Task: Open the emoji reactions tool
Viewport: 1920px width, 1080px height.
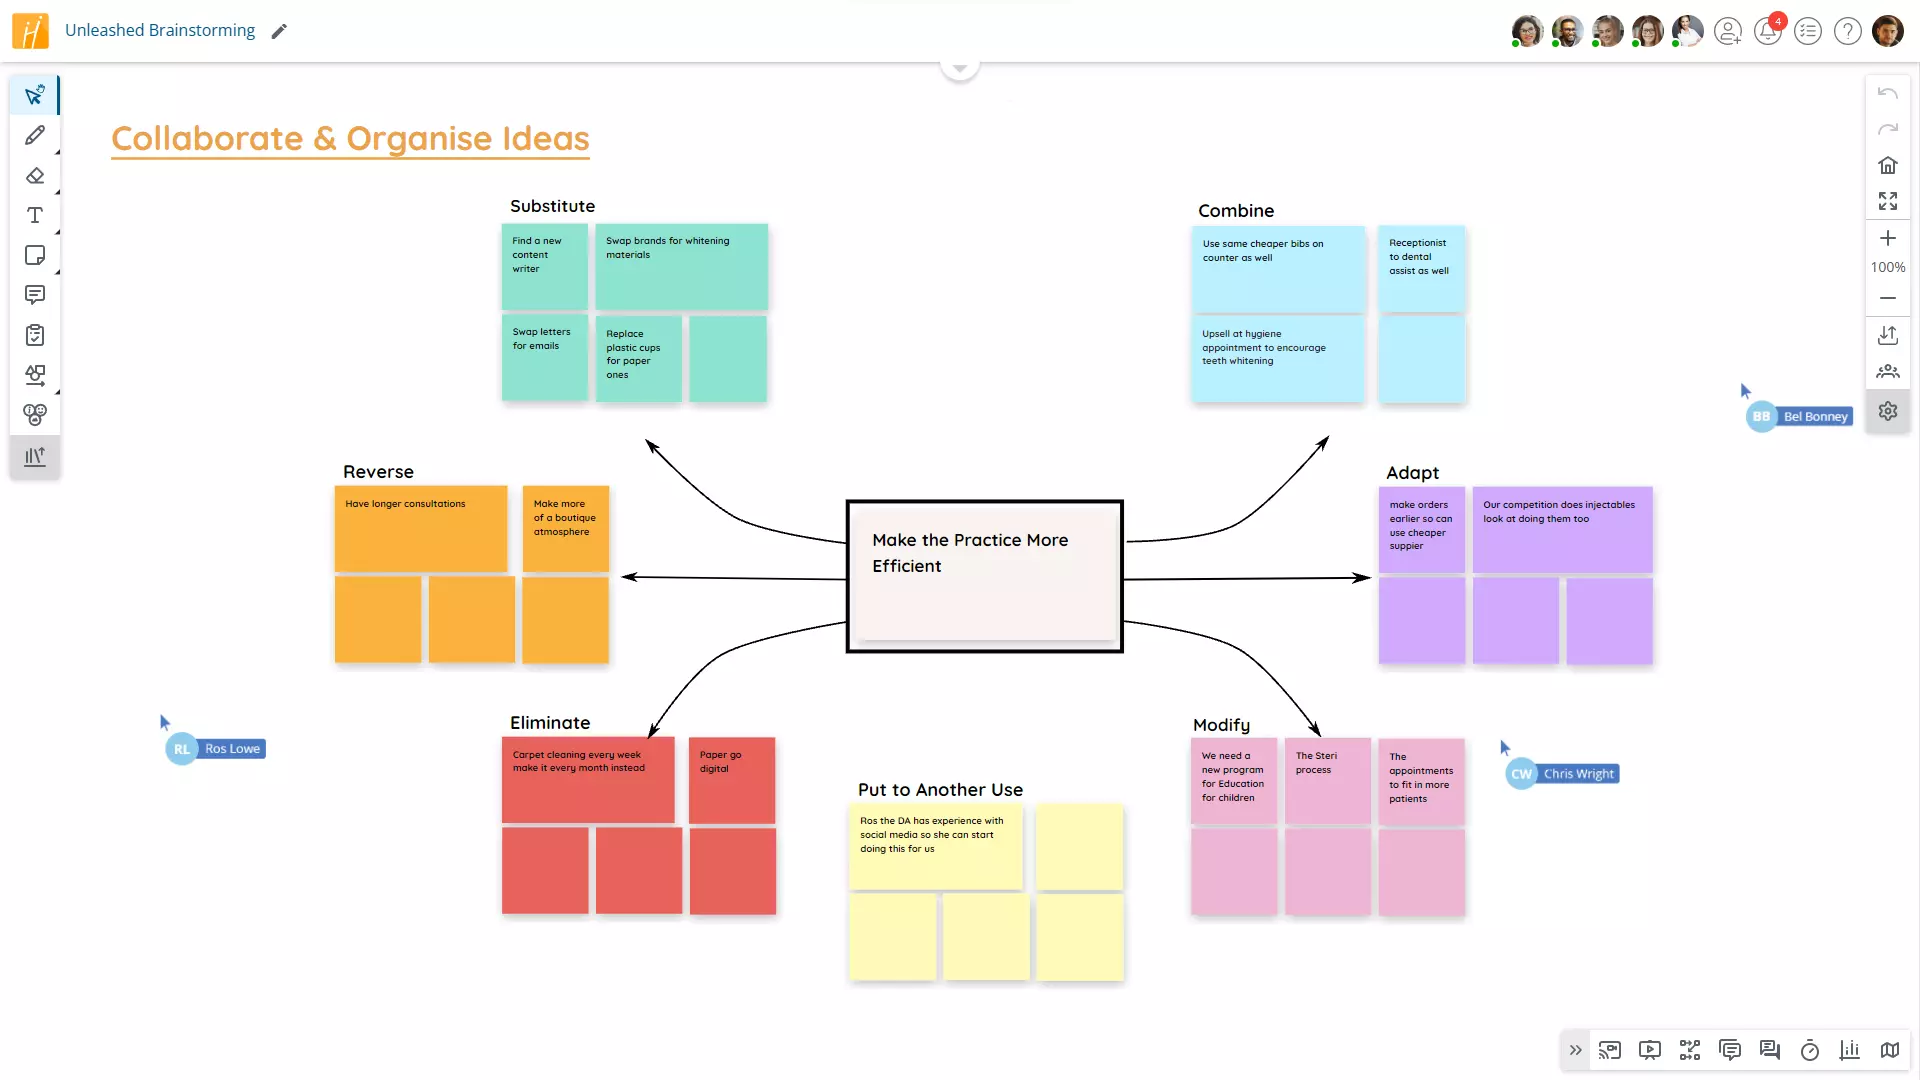Action: pyautogui.click(x=35, y=415)
